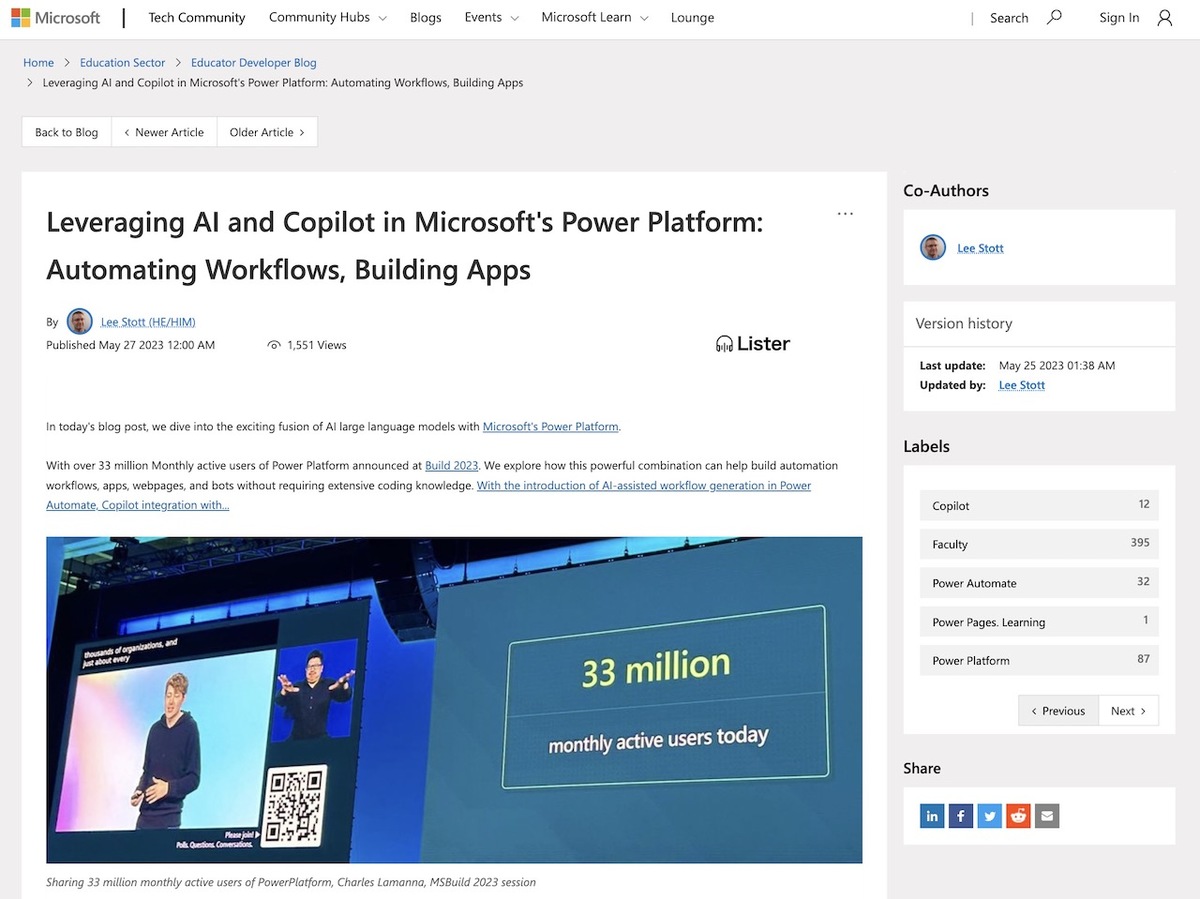
Task: Open Educator Developer Blog breadcrumb
Action: (x=254, y=62)
